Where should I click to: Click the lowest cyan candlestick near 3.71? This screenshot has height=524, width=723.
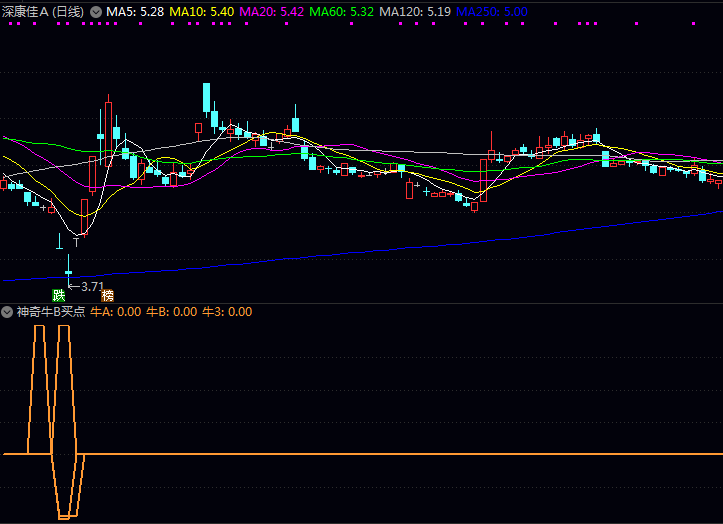69,265
